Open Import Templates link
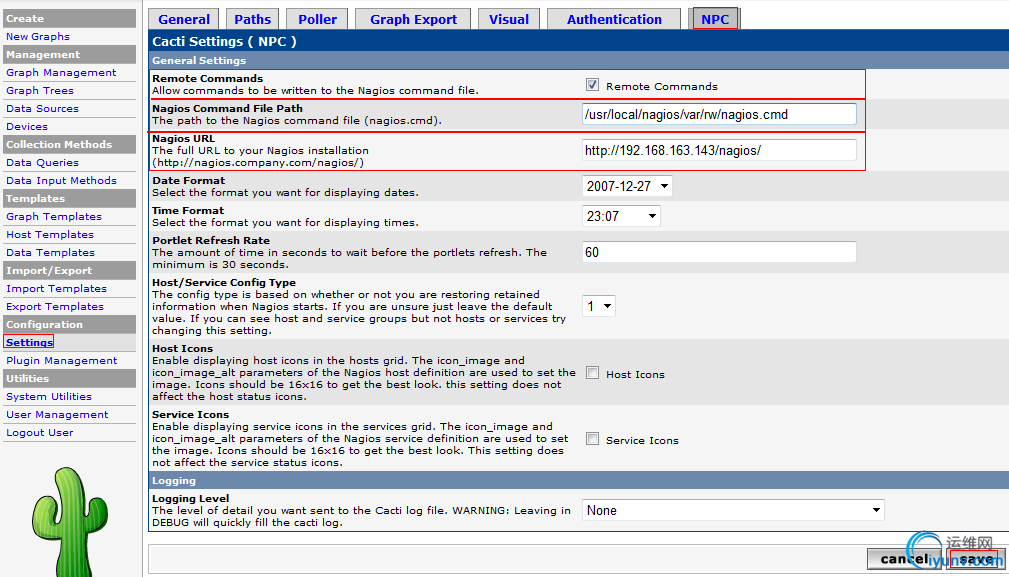Screen dimensions: 1009x577 57,289
